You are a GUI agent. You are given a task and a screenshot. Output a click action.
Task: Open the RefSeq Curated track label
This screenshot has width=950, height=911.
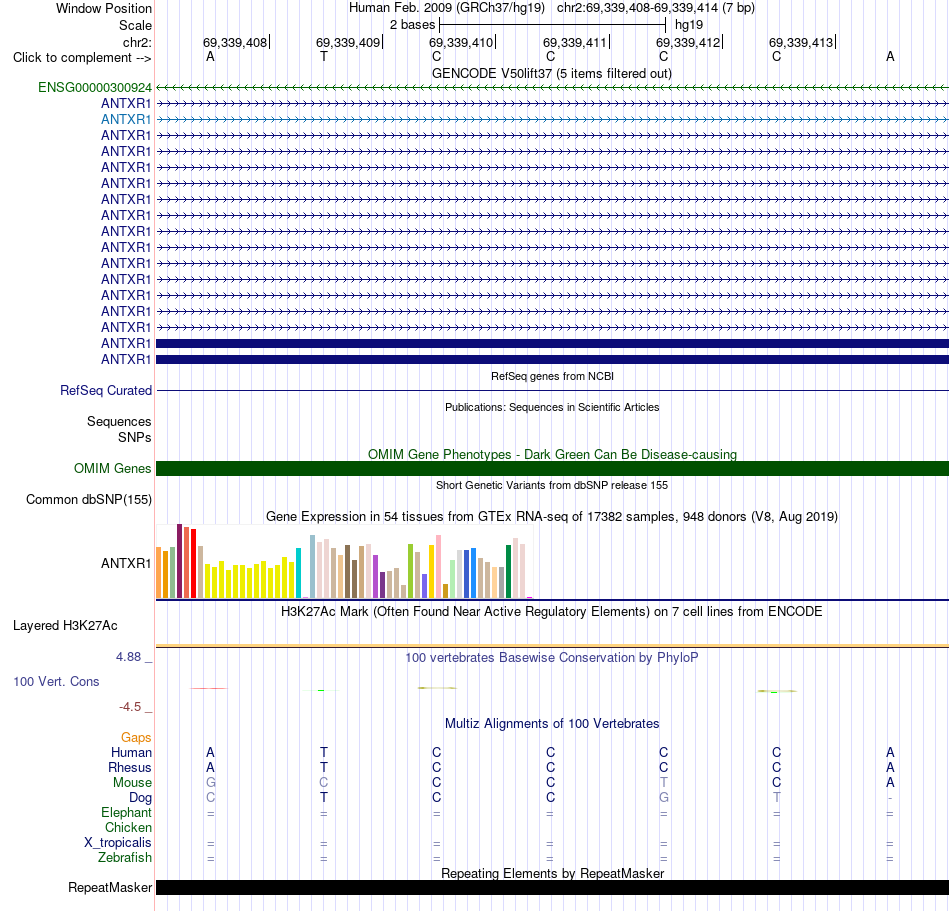pyautogui.click(x=106, y=391)
